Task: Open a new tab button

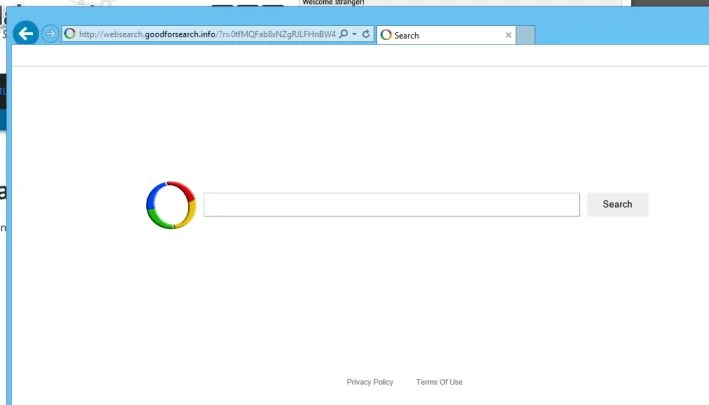Action: pyautogui.click(x=525, y=35)
